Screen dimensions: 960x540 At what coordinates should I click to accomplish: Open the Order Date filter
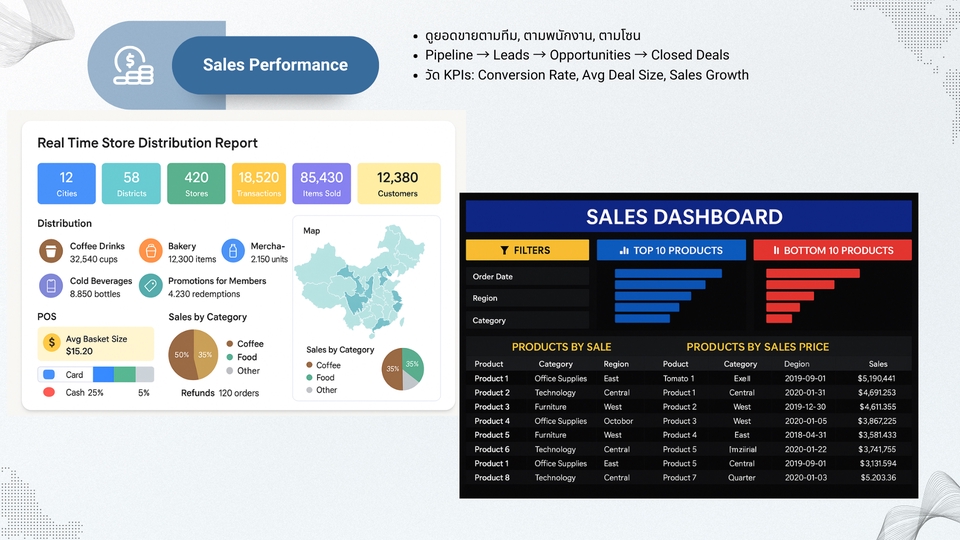pos(528,276)
